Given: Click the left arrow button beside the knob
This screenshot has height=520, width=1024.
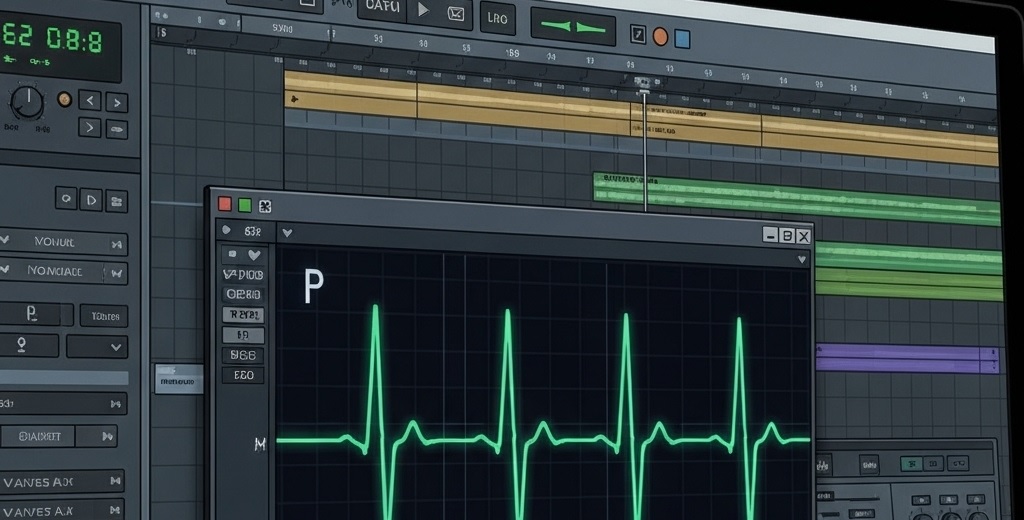Looking at the screenshot, I should [x=90, y=100].
